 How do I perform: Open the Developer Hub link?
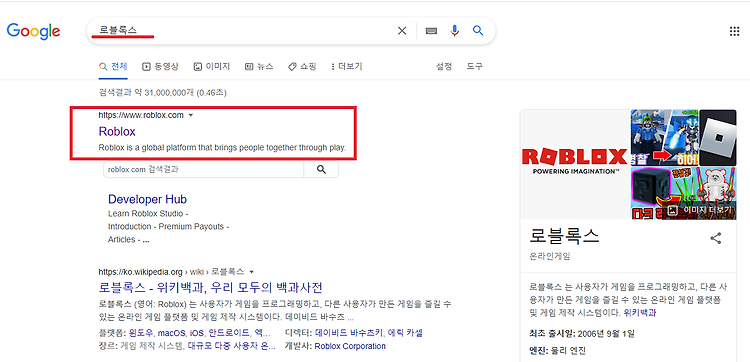[147, 199]
